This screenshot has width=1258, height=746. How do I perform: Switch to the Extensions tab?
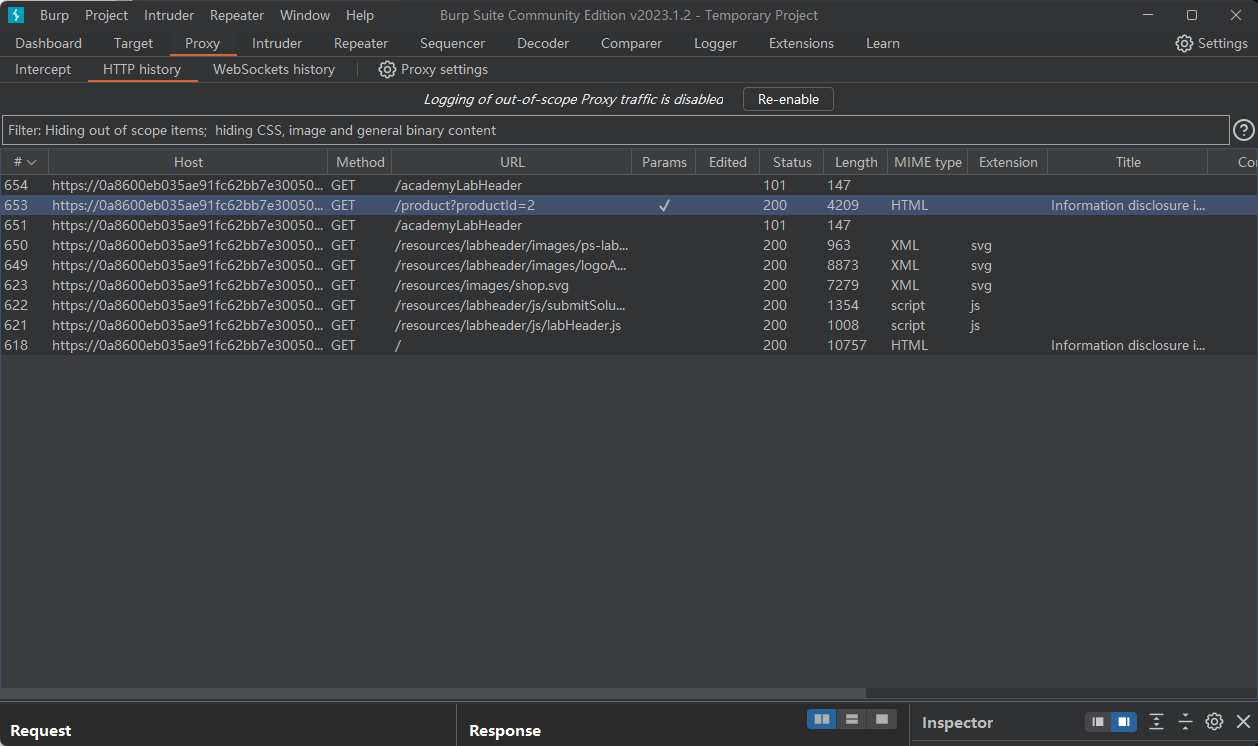click(801, 43)
